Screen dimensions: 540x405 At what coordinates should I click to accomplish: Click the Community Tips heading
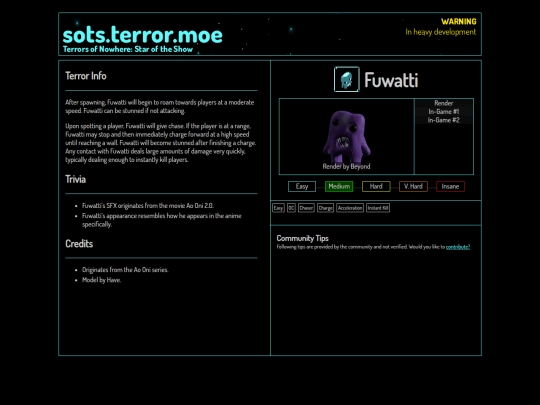[302, 238]
